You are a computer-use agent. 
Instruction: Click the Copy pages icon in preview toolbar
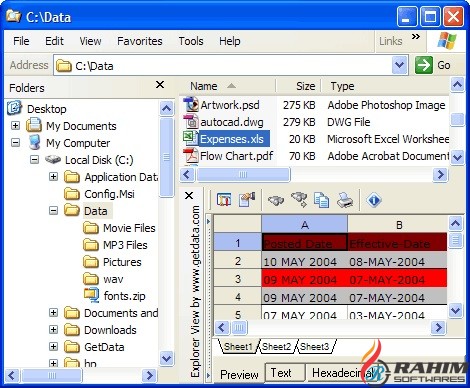(x=321, y=200)
